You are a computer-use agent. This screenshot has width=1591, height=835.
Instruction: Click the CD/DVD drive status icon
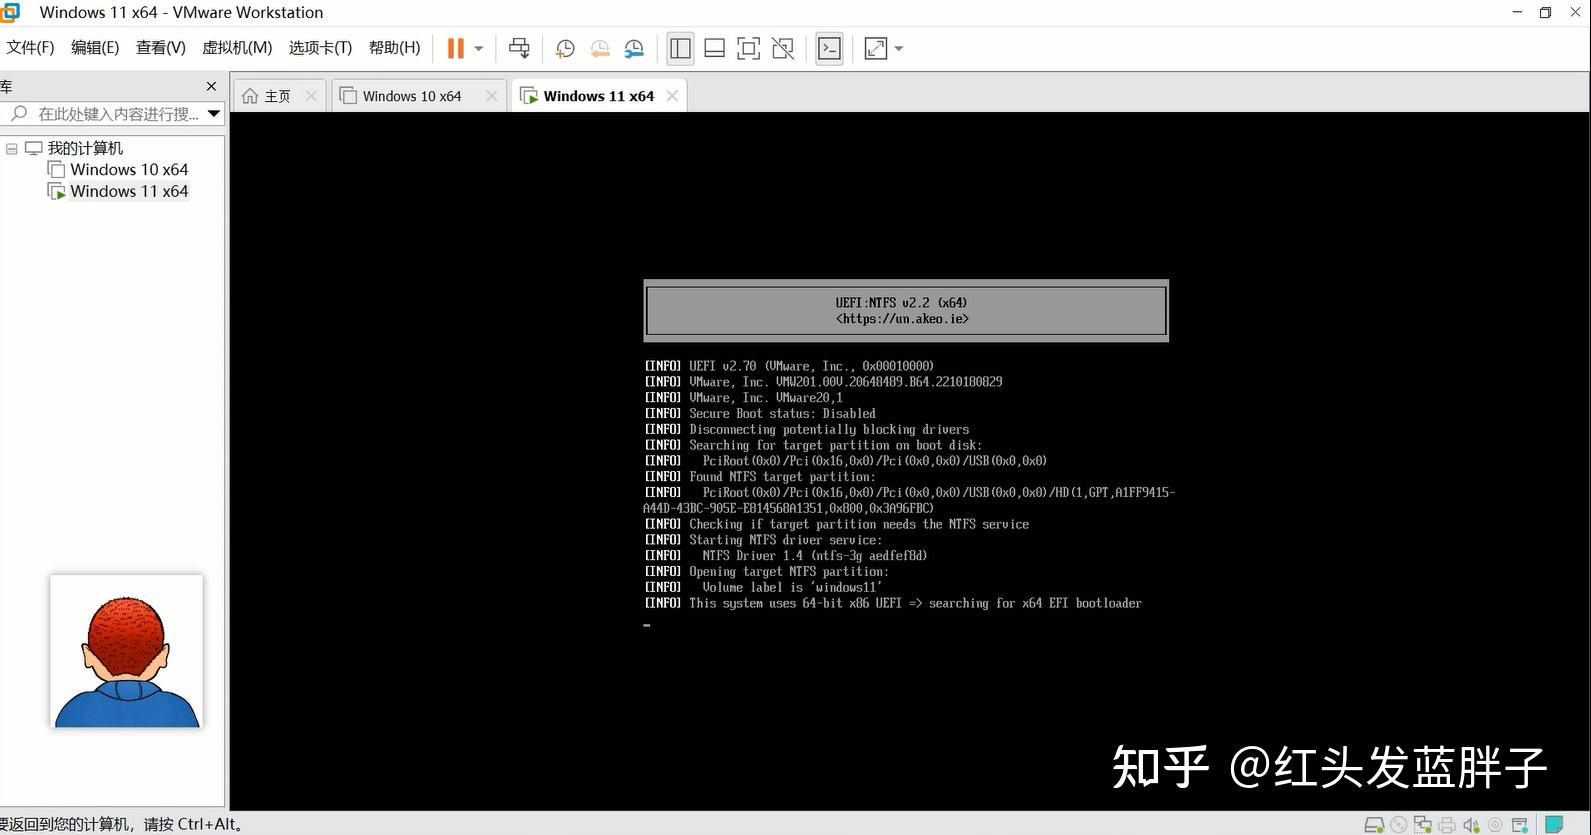pos(1398,825)
